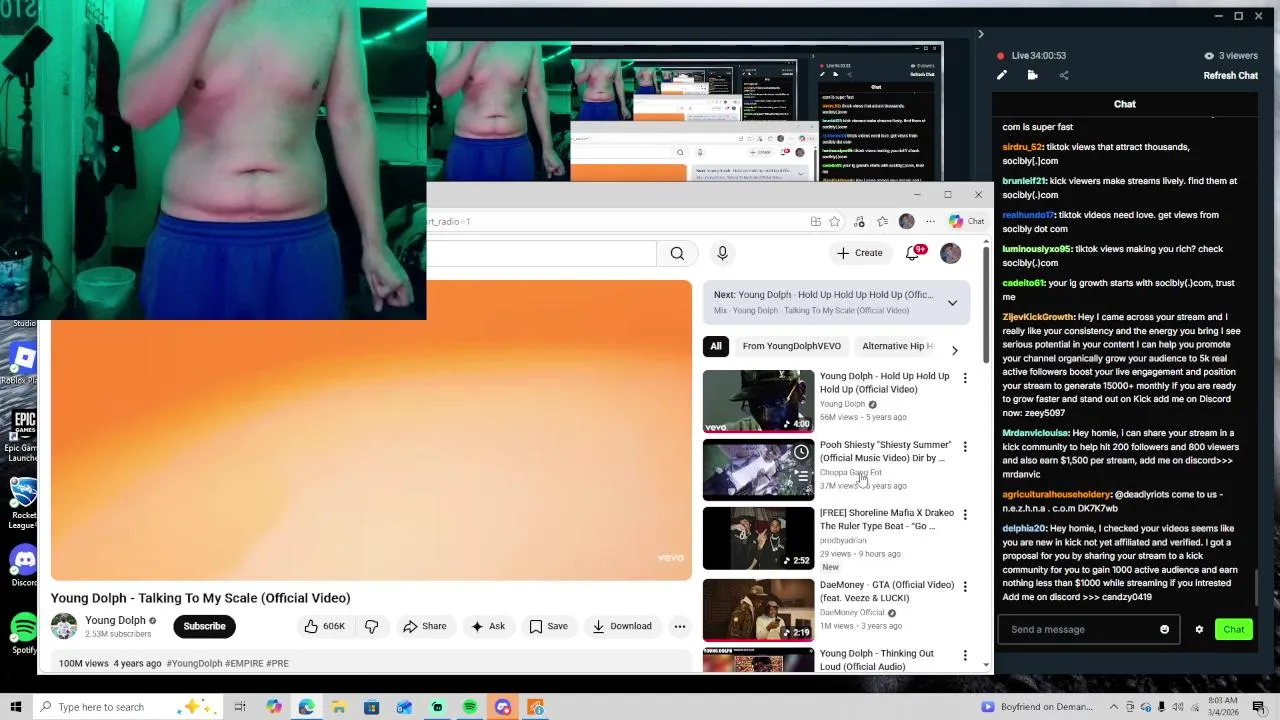
Task: Collapse stream panel with the arrow chevron
Action: [980, 34]
